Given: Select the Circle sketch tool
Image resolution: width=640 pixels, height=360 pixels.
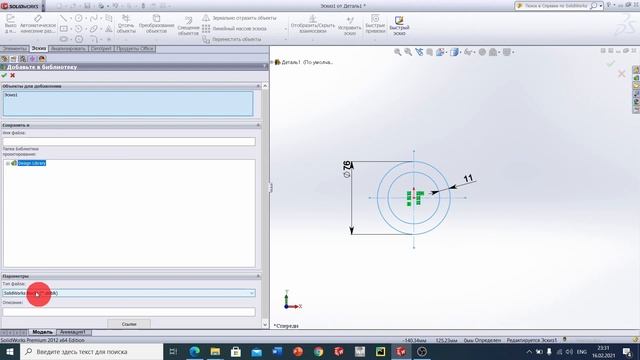Looking at the screenshot, I should [78, 18].
